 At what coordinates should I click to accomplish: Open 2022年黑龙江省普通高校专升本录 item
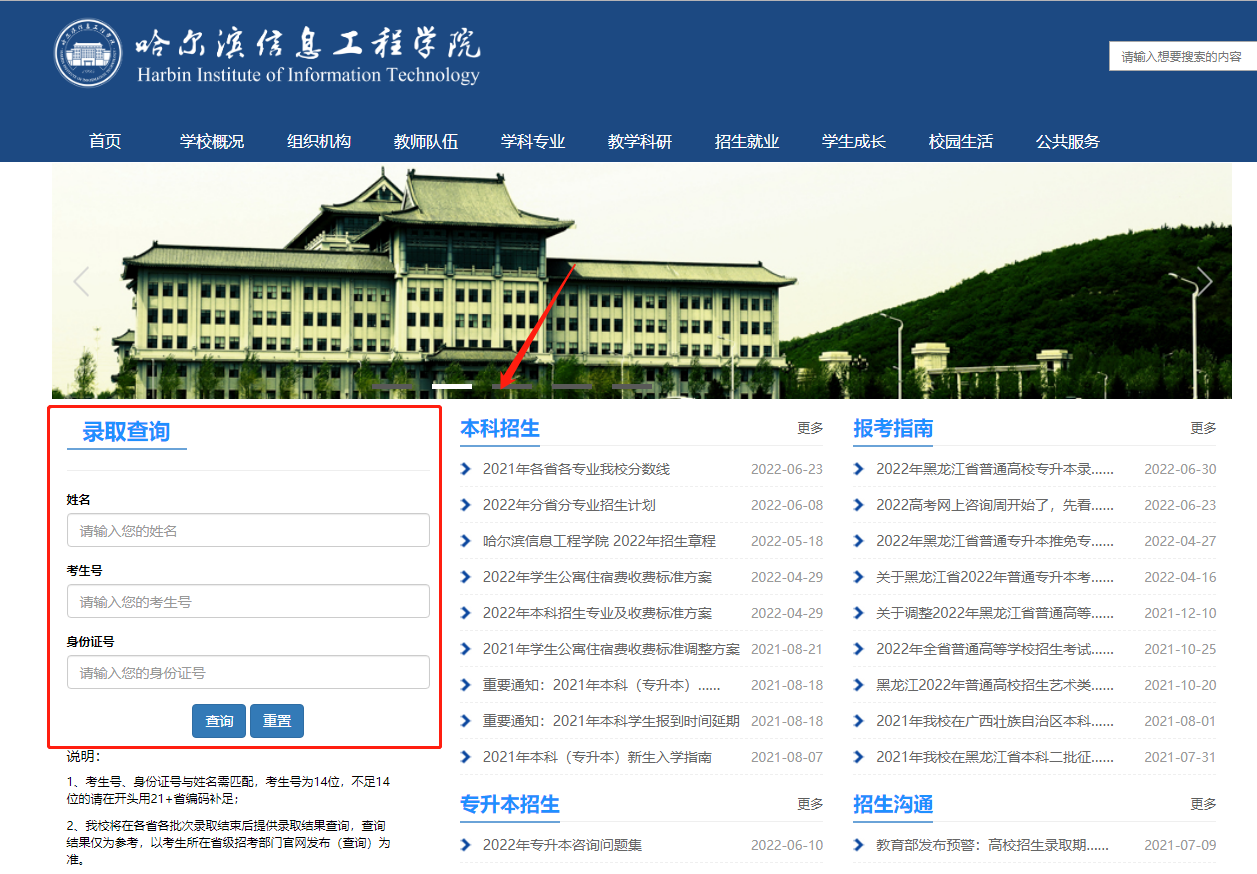point(995,469)
